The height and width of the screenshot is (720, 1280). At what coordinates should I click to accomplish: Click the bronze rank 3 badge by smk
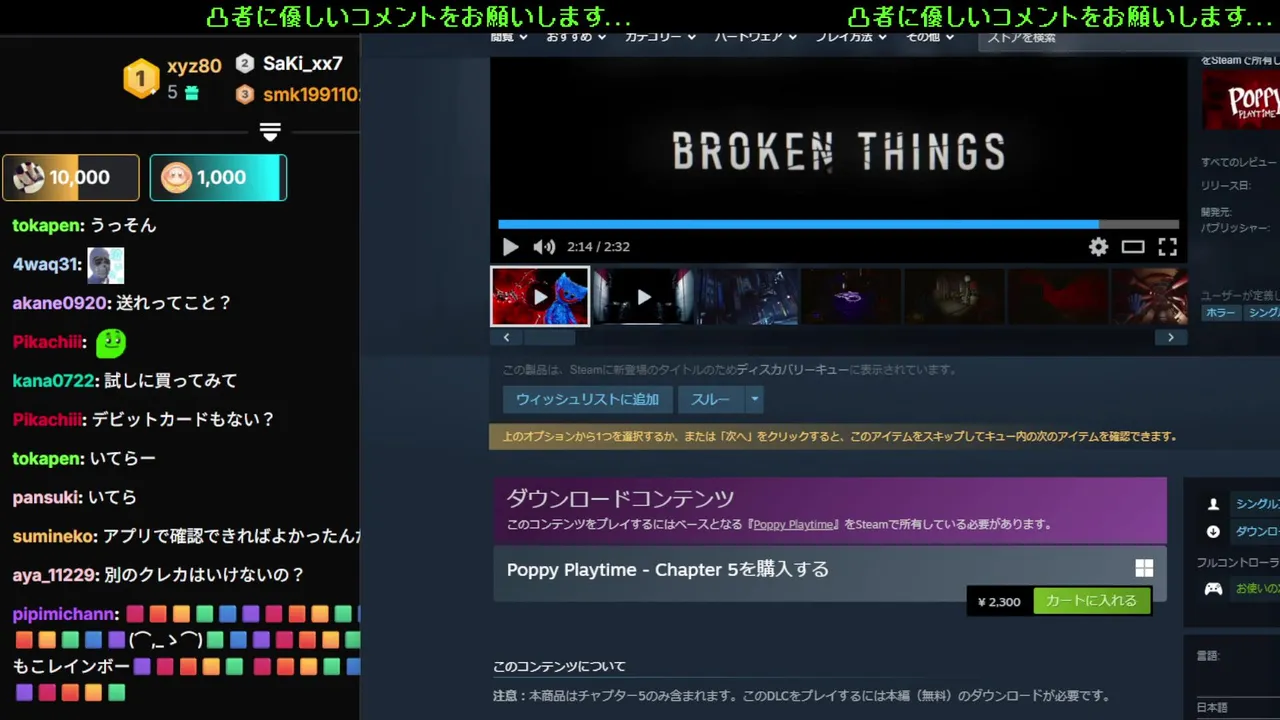pos(245,95)
